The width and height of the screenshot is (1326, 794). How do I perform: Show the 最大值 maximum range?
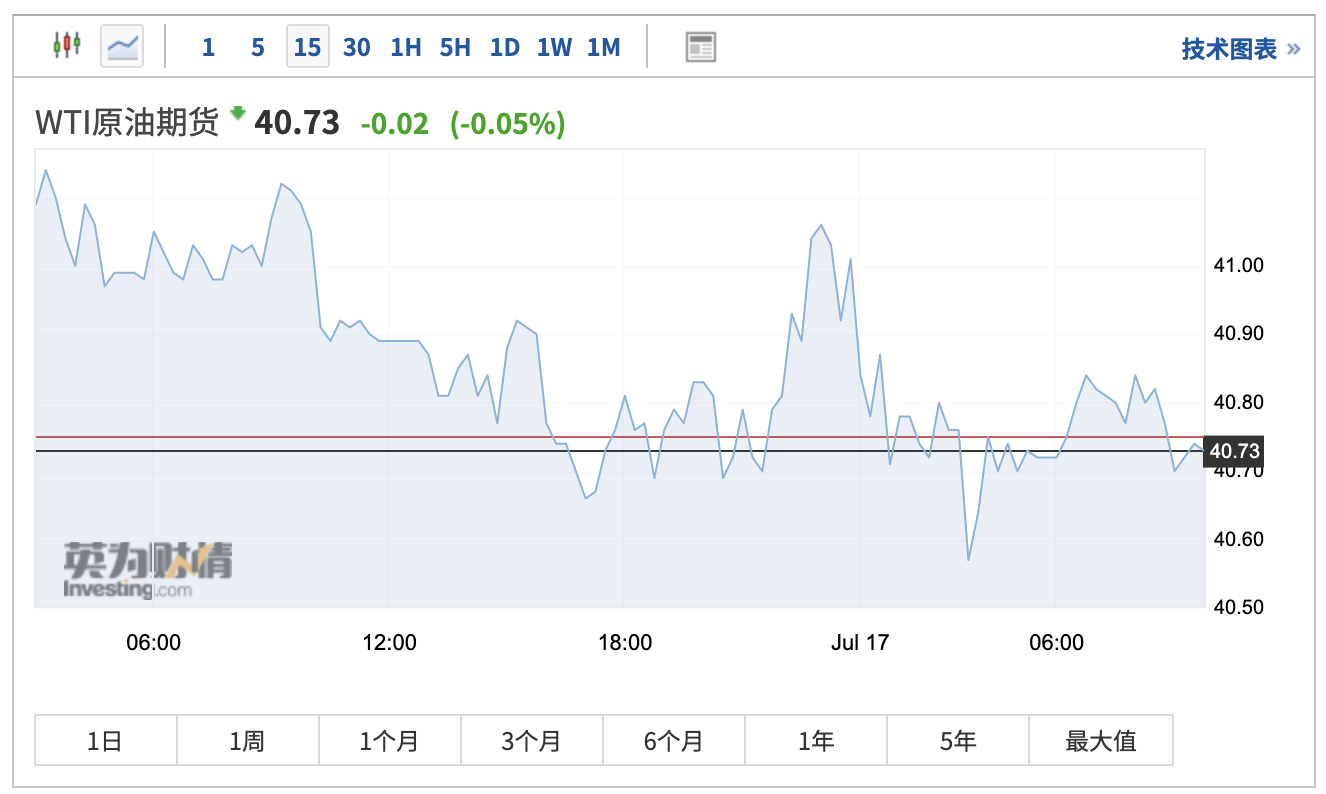(1100, 741)
